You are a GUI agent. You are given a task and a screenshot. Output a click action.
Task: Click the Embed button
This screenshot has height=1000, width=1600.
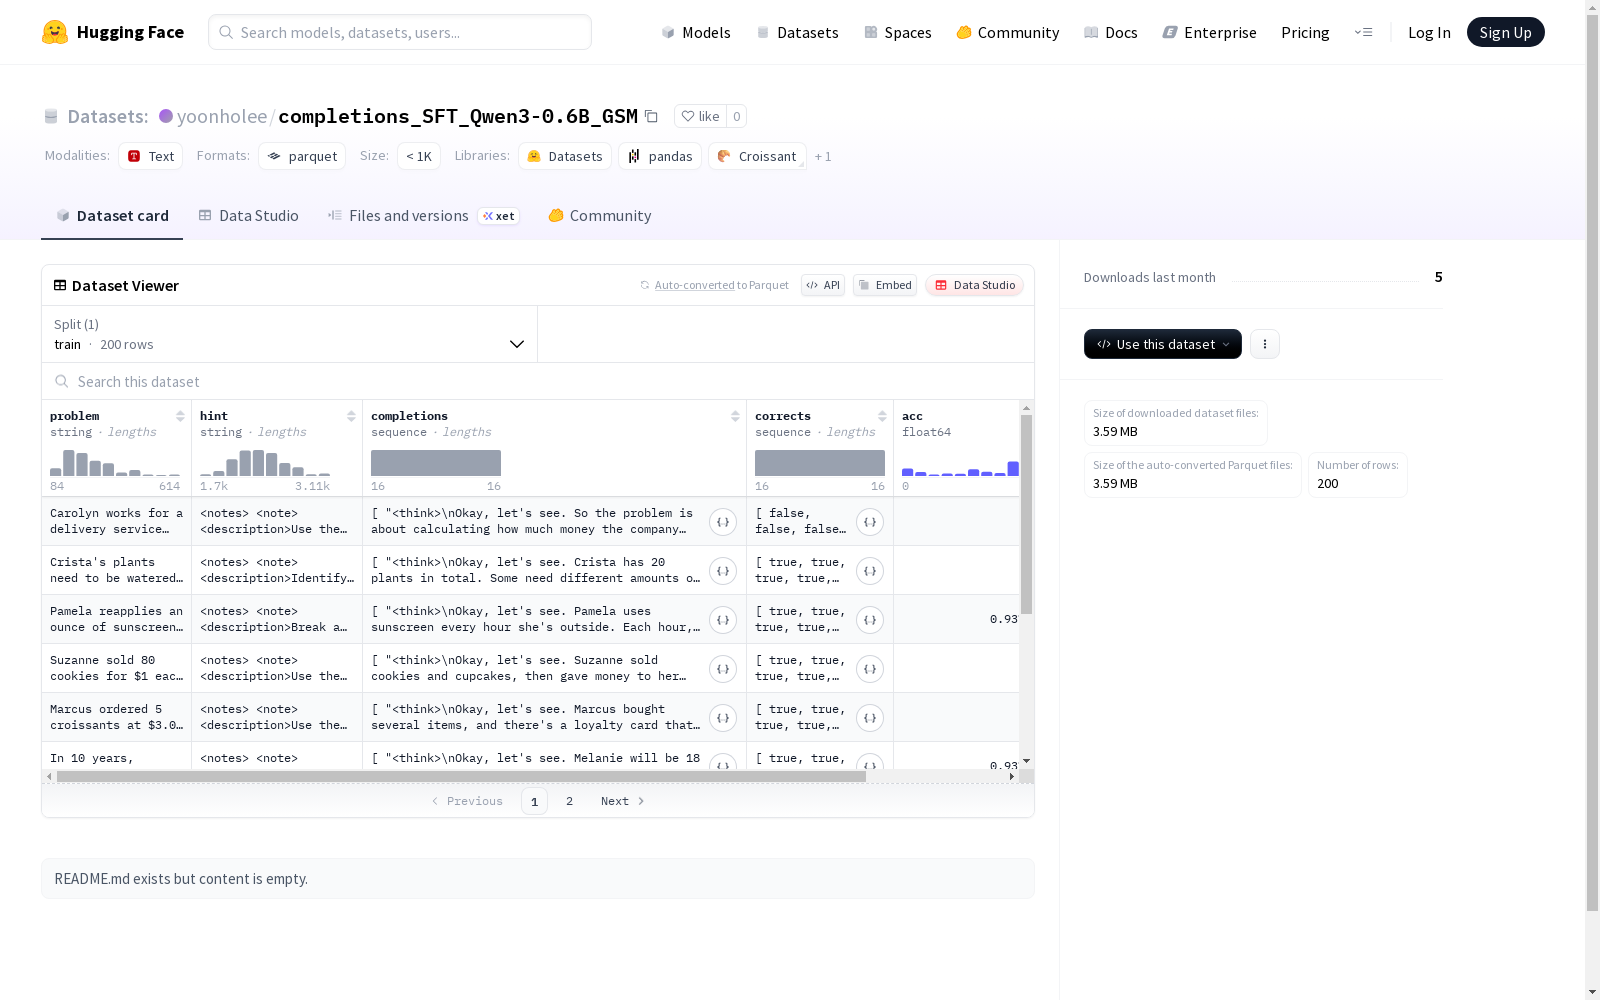(885, 285)
